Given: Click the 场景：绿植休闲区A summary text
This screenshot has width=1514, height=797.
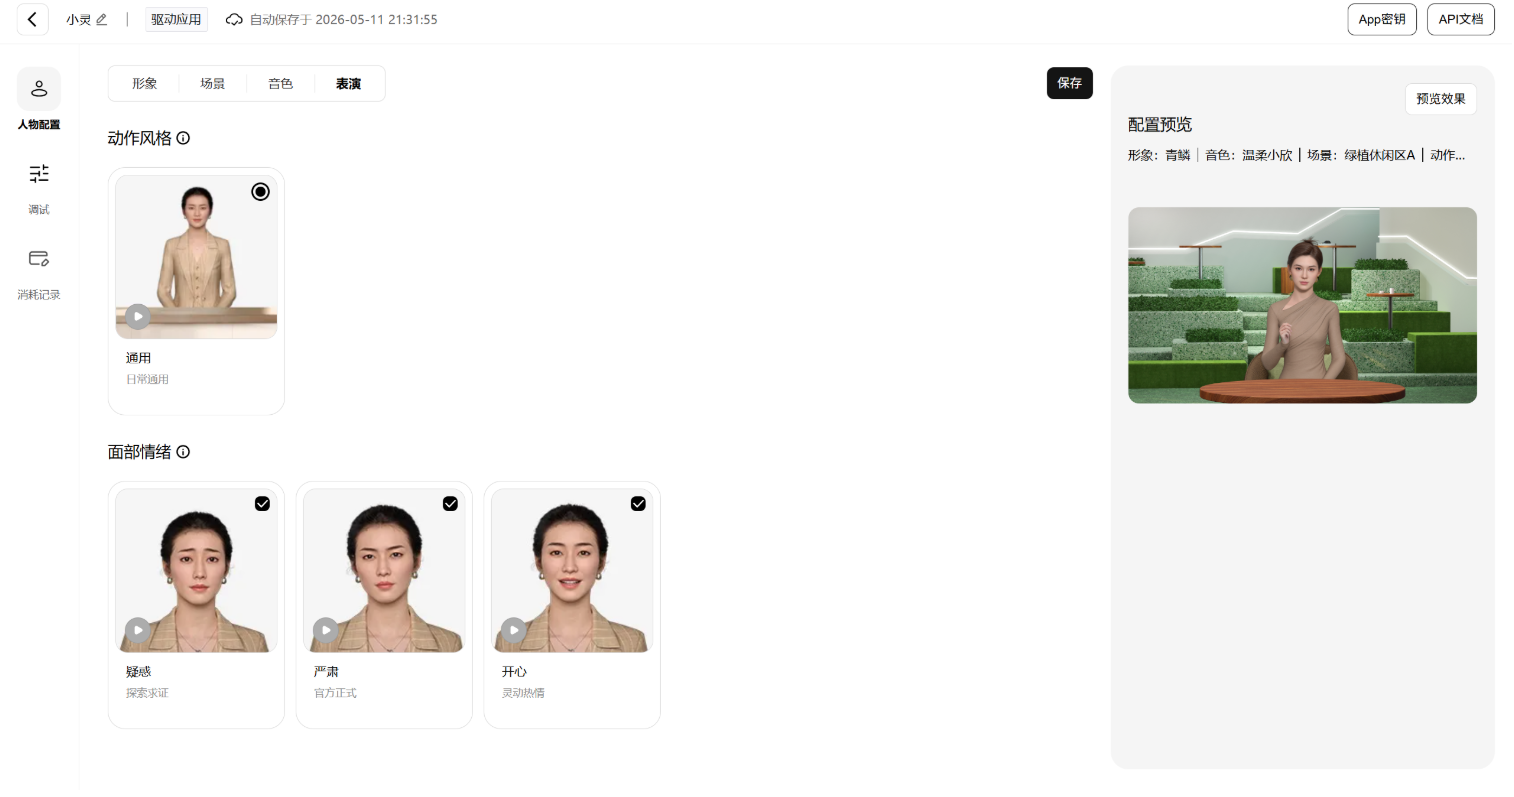Looking at the screenshot, I should coord(1361,155).
